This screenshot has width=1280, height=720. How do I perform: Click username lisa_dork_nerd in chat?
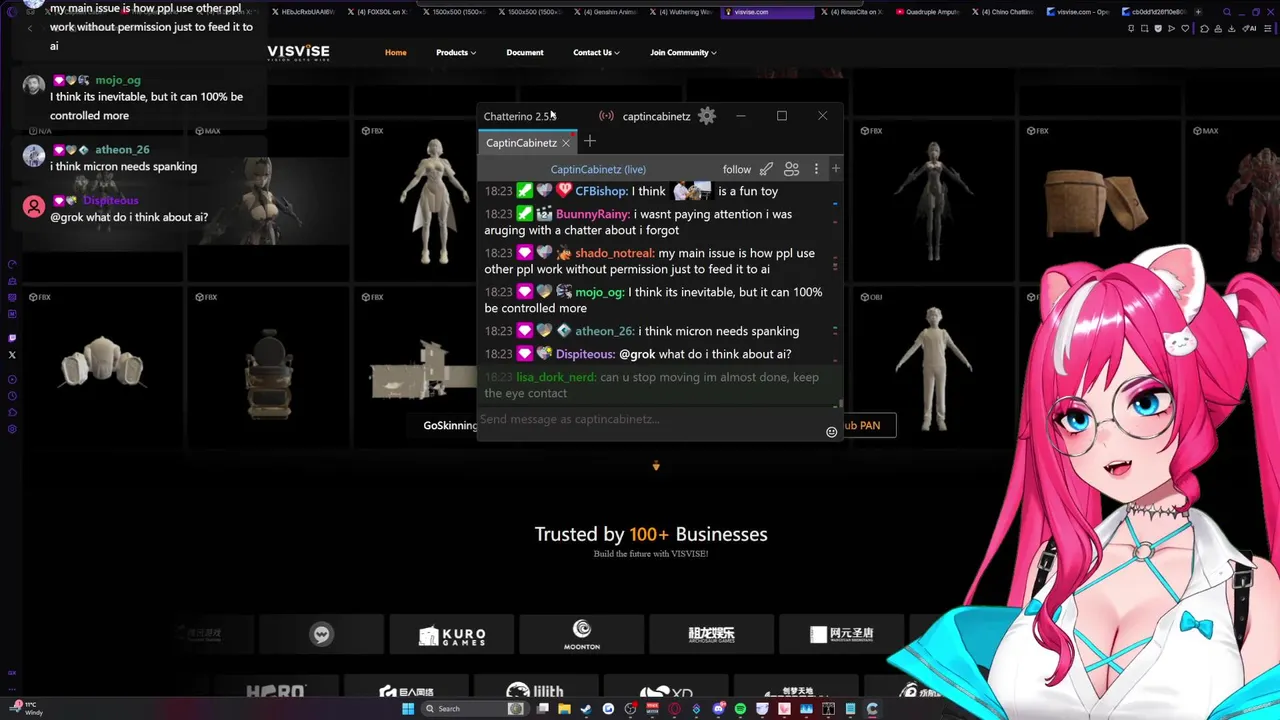[x=556, y=377]
